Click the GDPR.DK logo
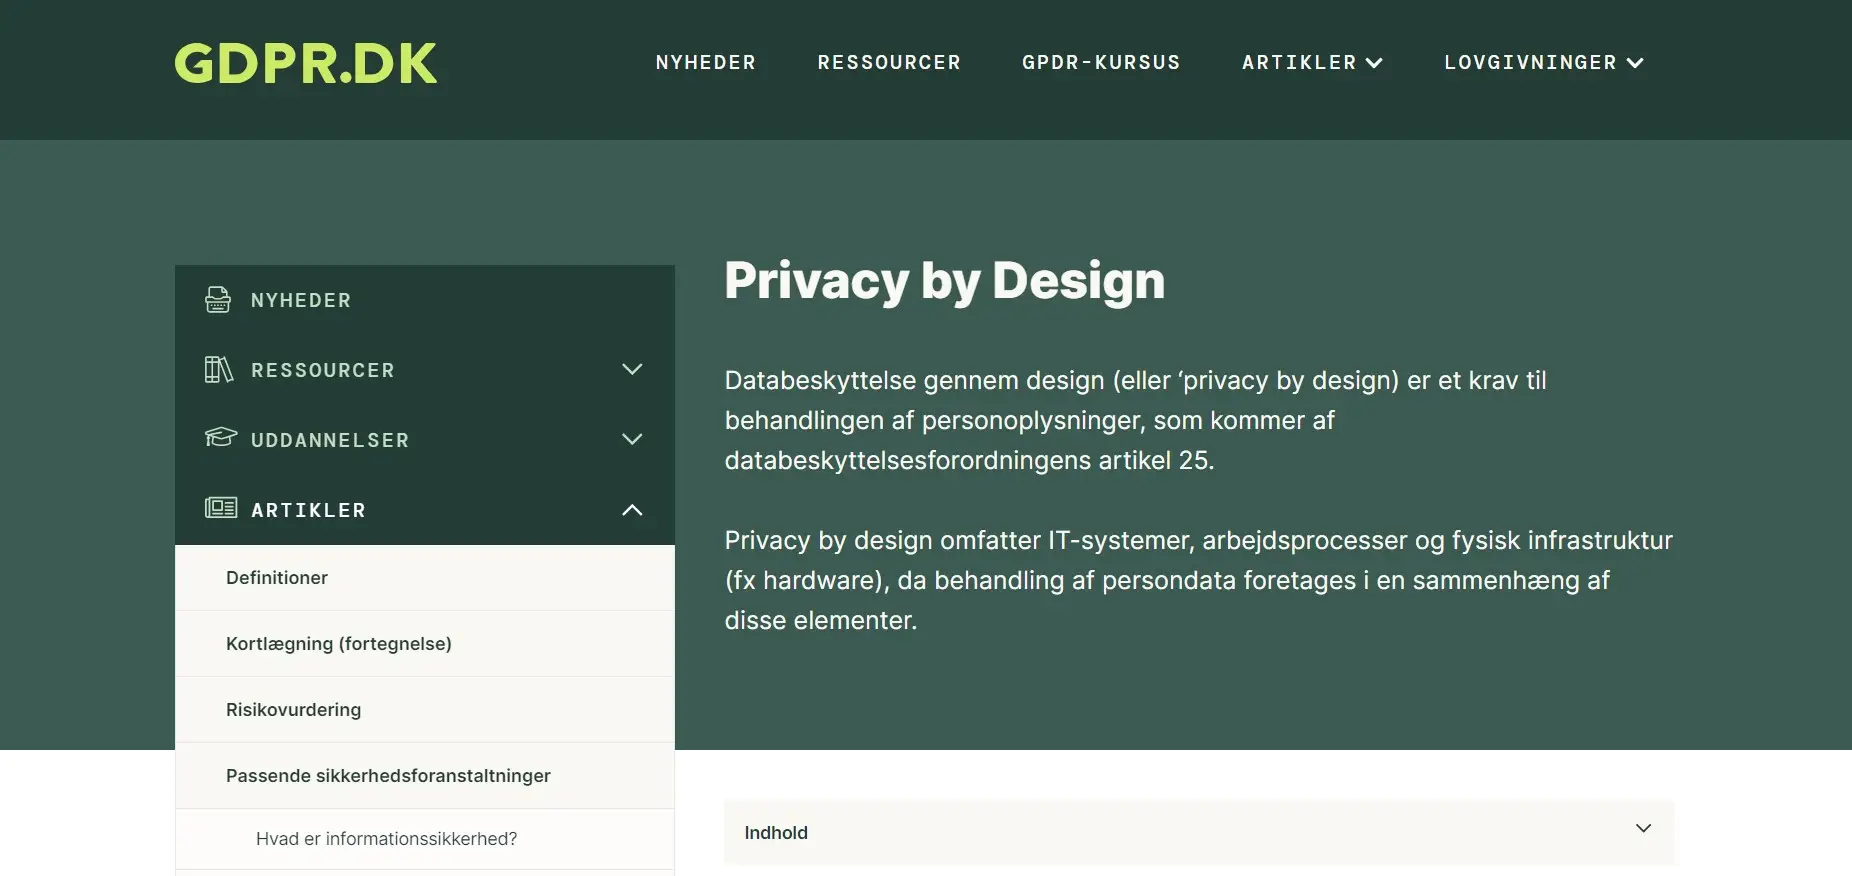The height and width of the screenshot is (876, 1852). click(x=306, y=62)
